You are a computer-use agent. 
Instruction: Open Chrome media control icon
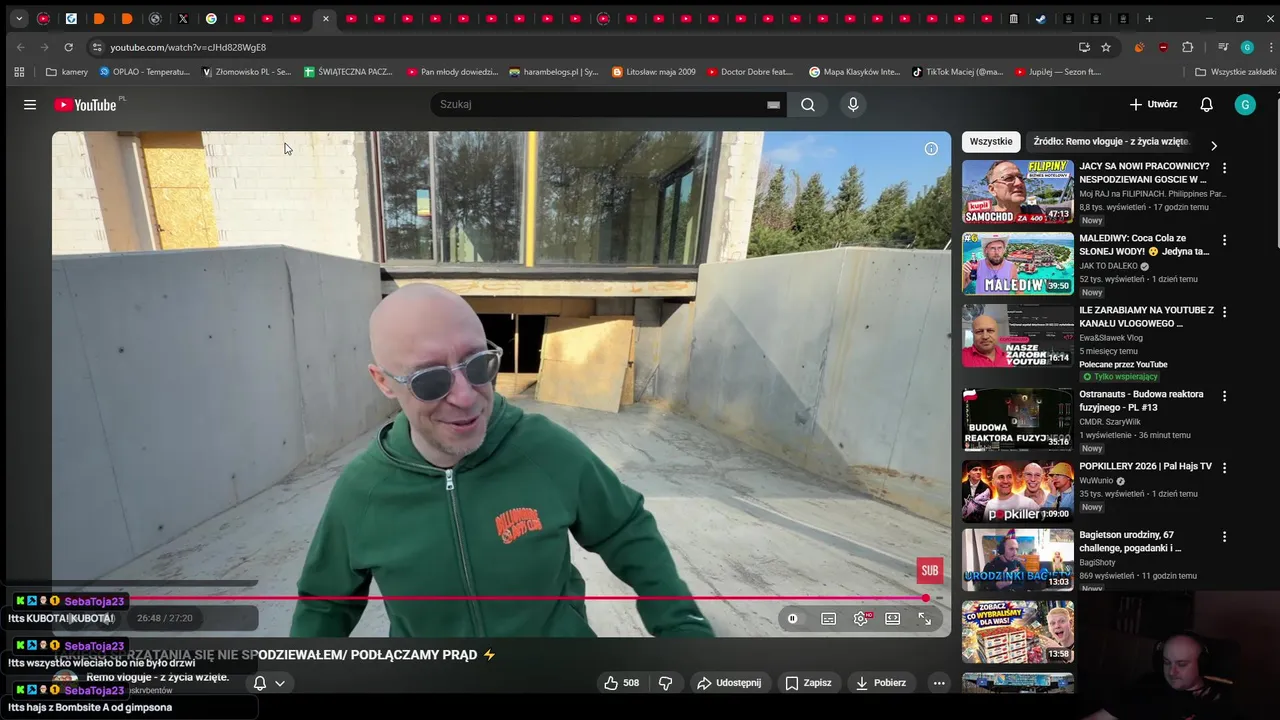pos(1223,47)
